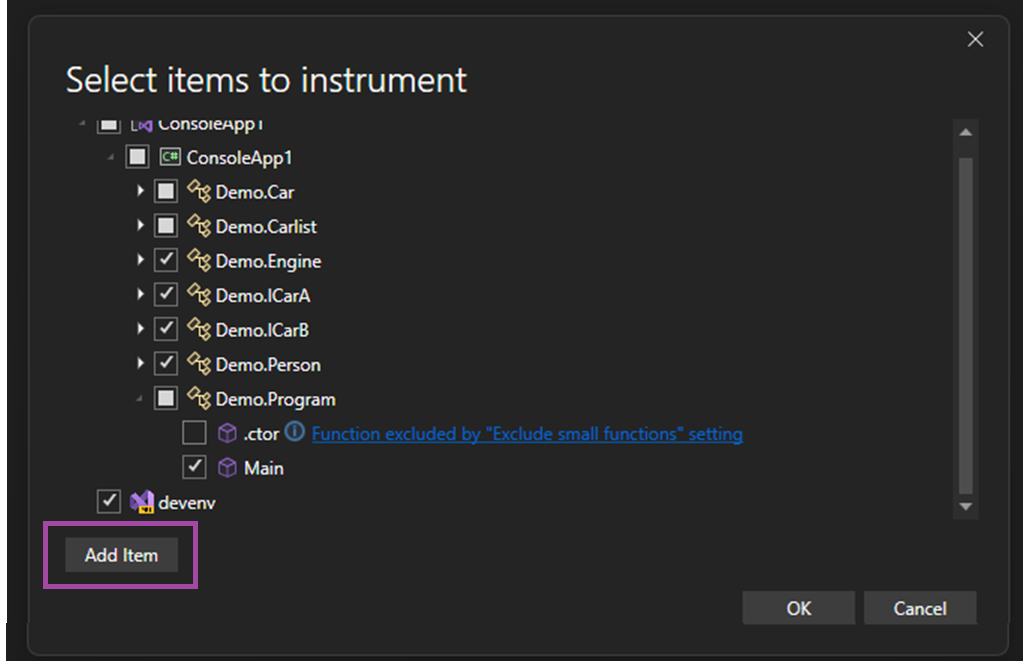Expand the Demo.ICarB tree node

141,330
